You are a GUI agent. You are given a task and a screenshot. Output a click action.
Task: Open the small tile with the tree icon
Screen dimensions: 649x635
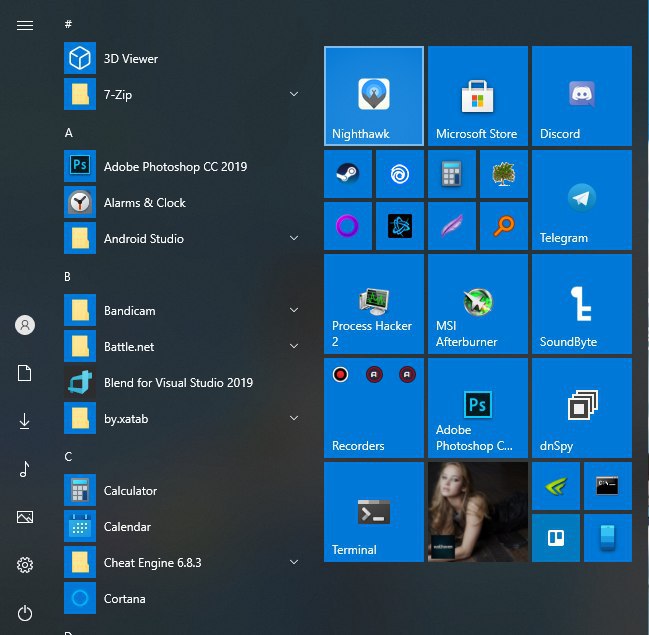coord(504,174)
